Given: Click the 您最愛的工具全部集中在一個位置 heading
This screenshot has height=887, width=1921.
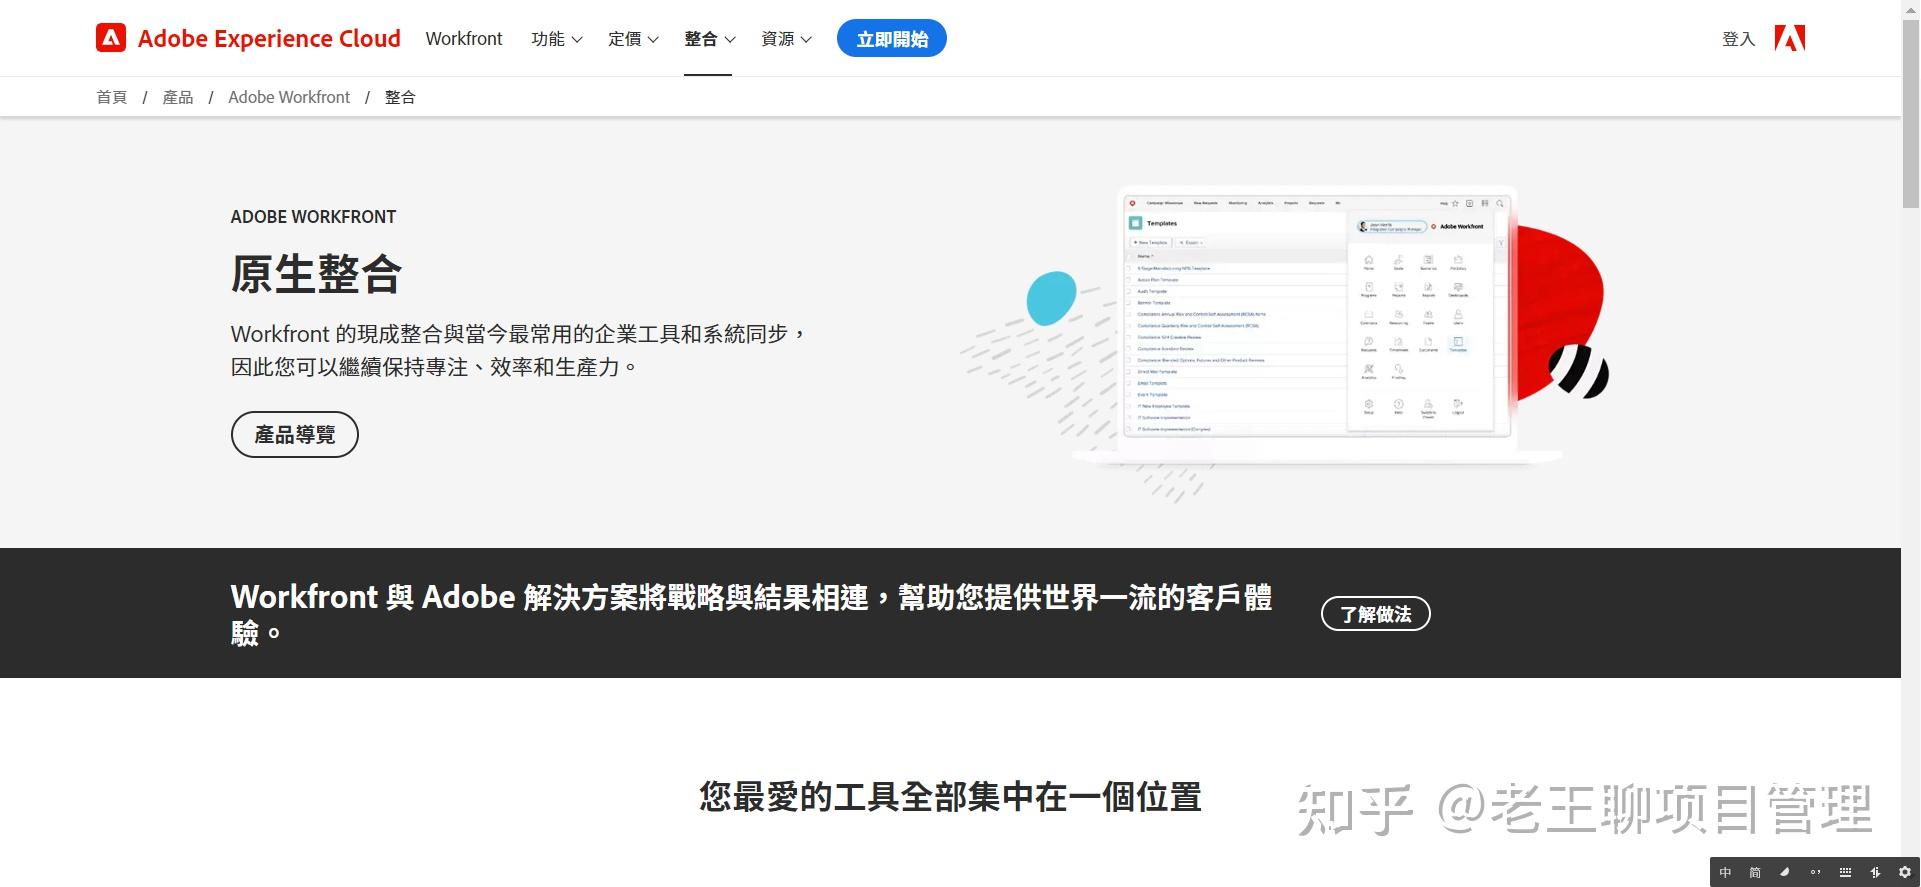Looking at the screenshot, I should pos(950,797).
